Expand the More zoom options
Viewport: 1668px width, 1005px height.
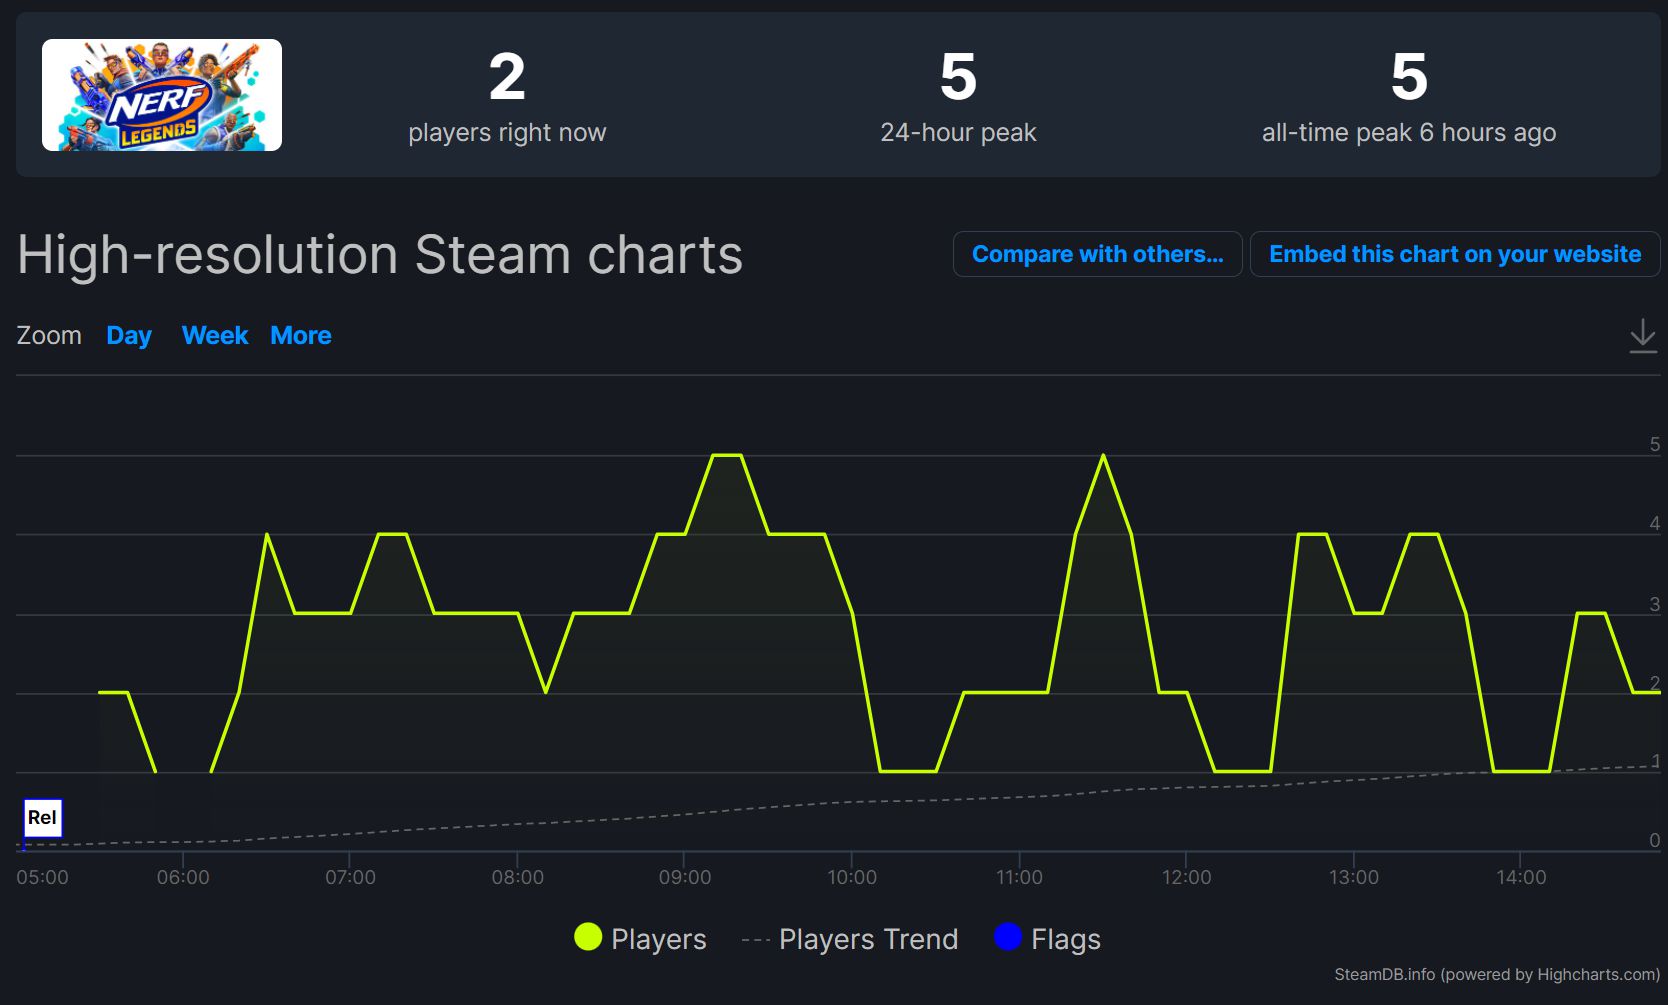[x=301, y=336]
